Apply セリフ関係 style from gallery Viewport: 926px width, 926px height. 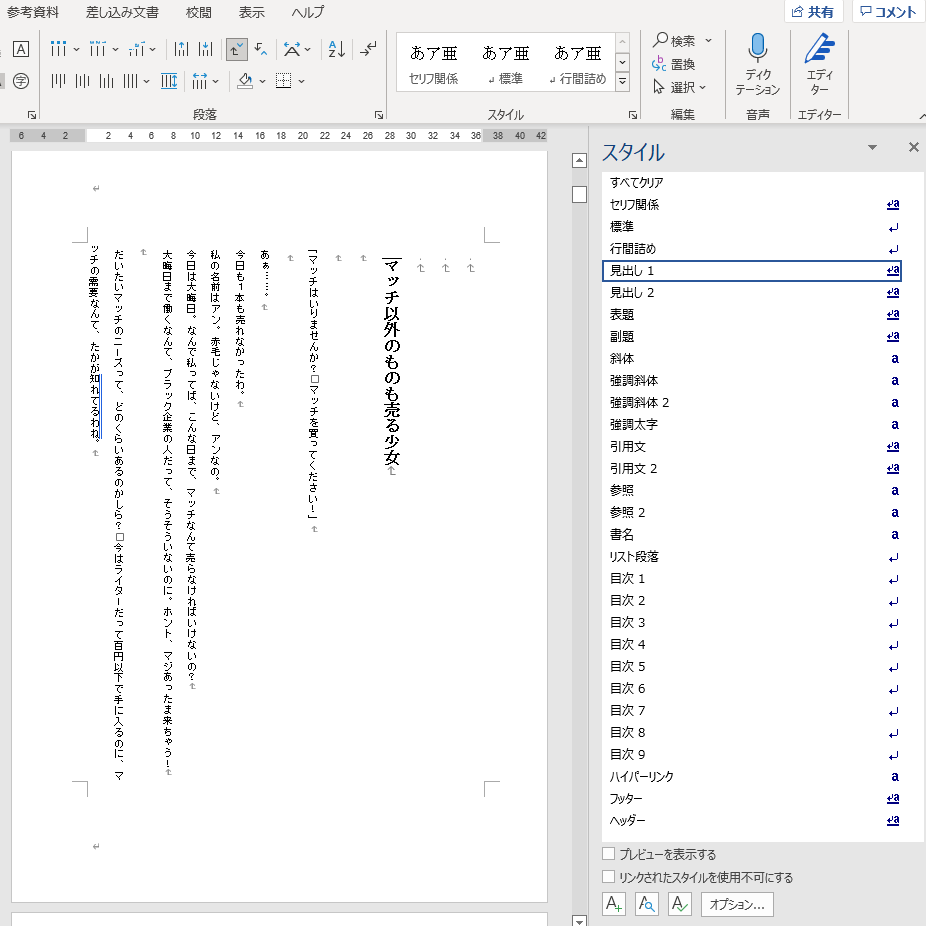(433, 64)
